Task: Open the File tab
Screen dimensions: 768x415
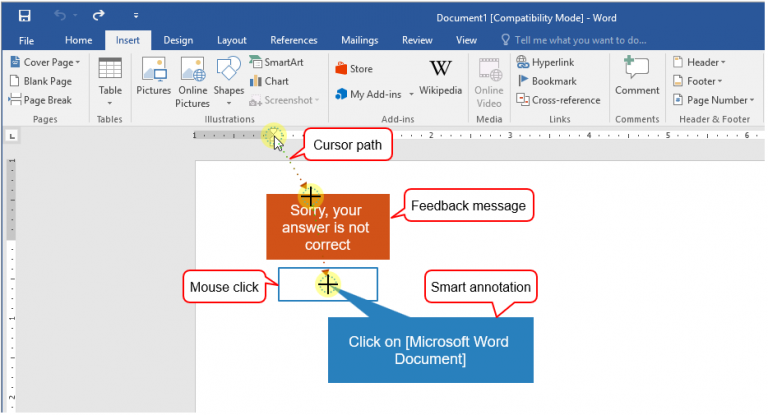Action: pyautogui.click(x=26, y=40)
